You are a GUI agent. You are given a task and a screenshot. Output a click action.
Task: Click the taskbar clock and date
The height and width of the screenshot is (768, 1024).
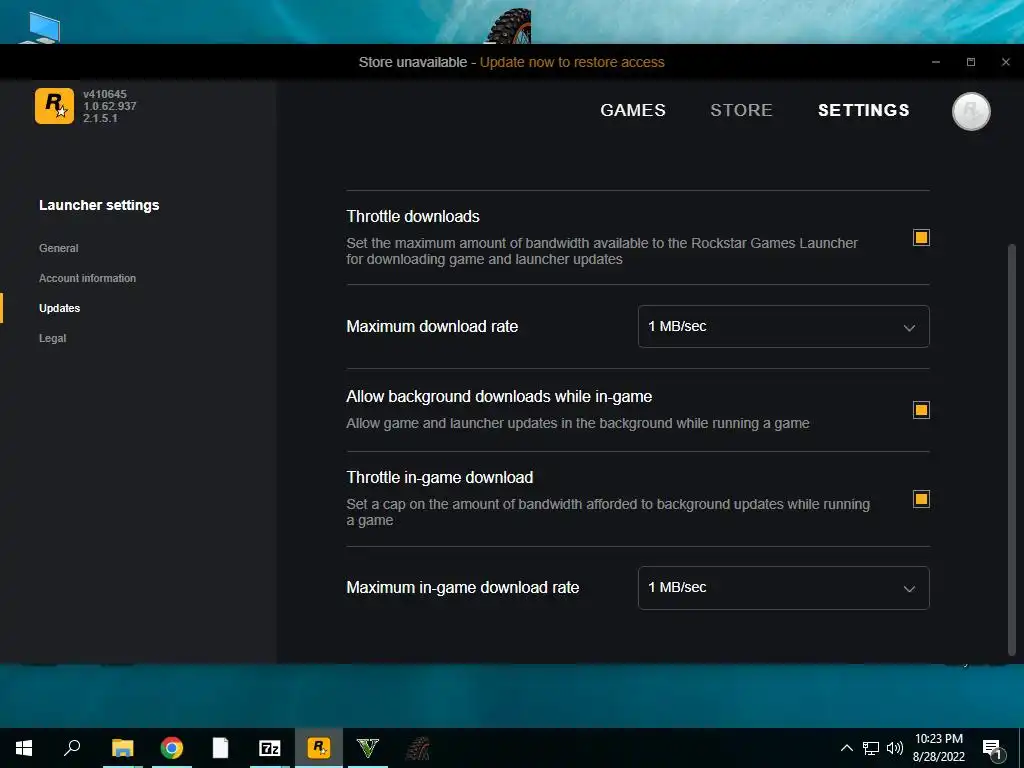[x=938, y=748]
